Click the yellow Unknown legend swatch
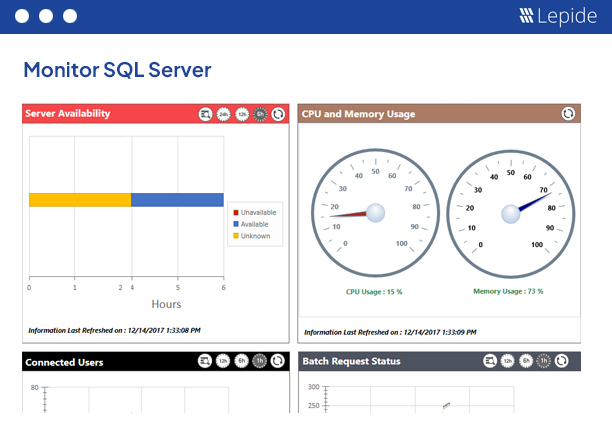This screenshot has width=612, height=430. pos(236,236)
